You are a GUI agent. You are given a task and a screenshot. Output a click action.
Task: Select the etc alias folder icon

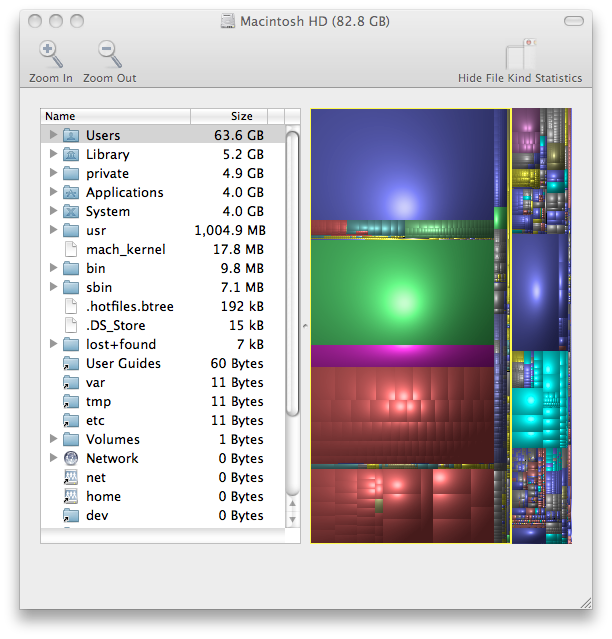pos(71,420)
